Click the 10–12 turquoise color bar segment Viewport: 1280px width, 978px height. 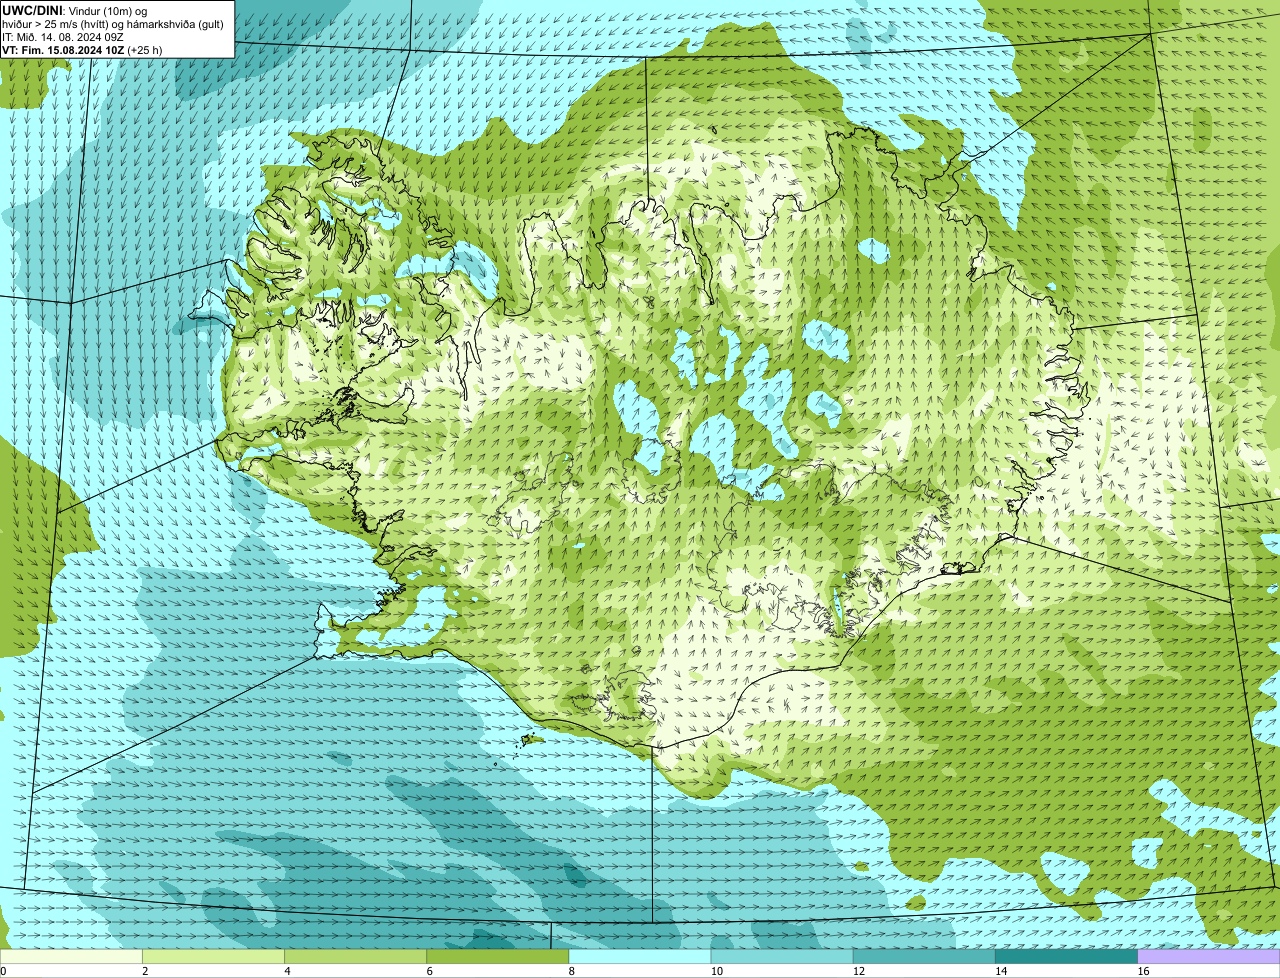click(782, 957)
